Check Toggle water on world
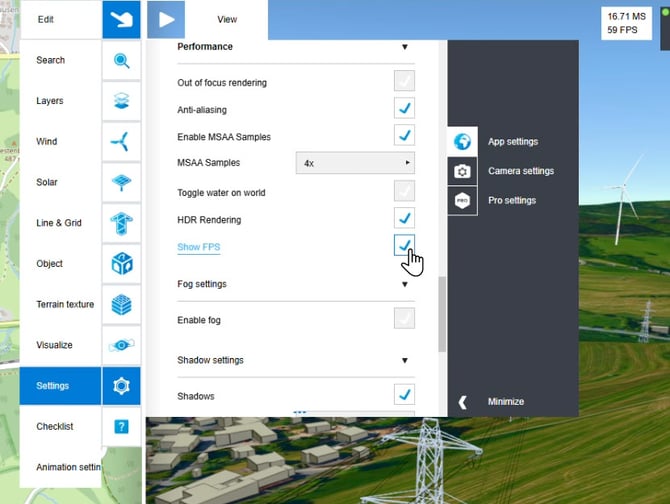 tap(404, 190)
